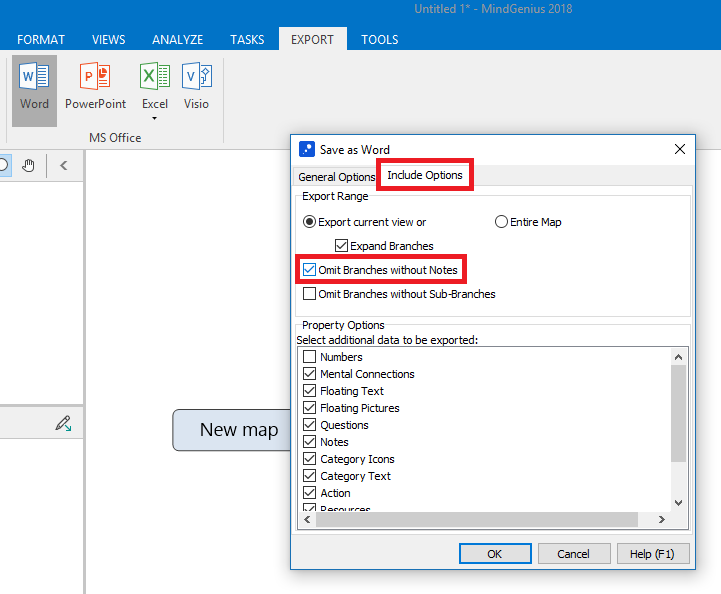
Task: Toggle the Notes checkbox
Action: click(309, 442)
